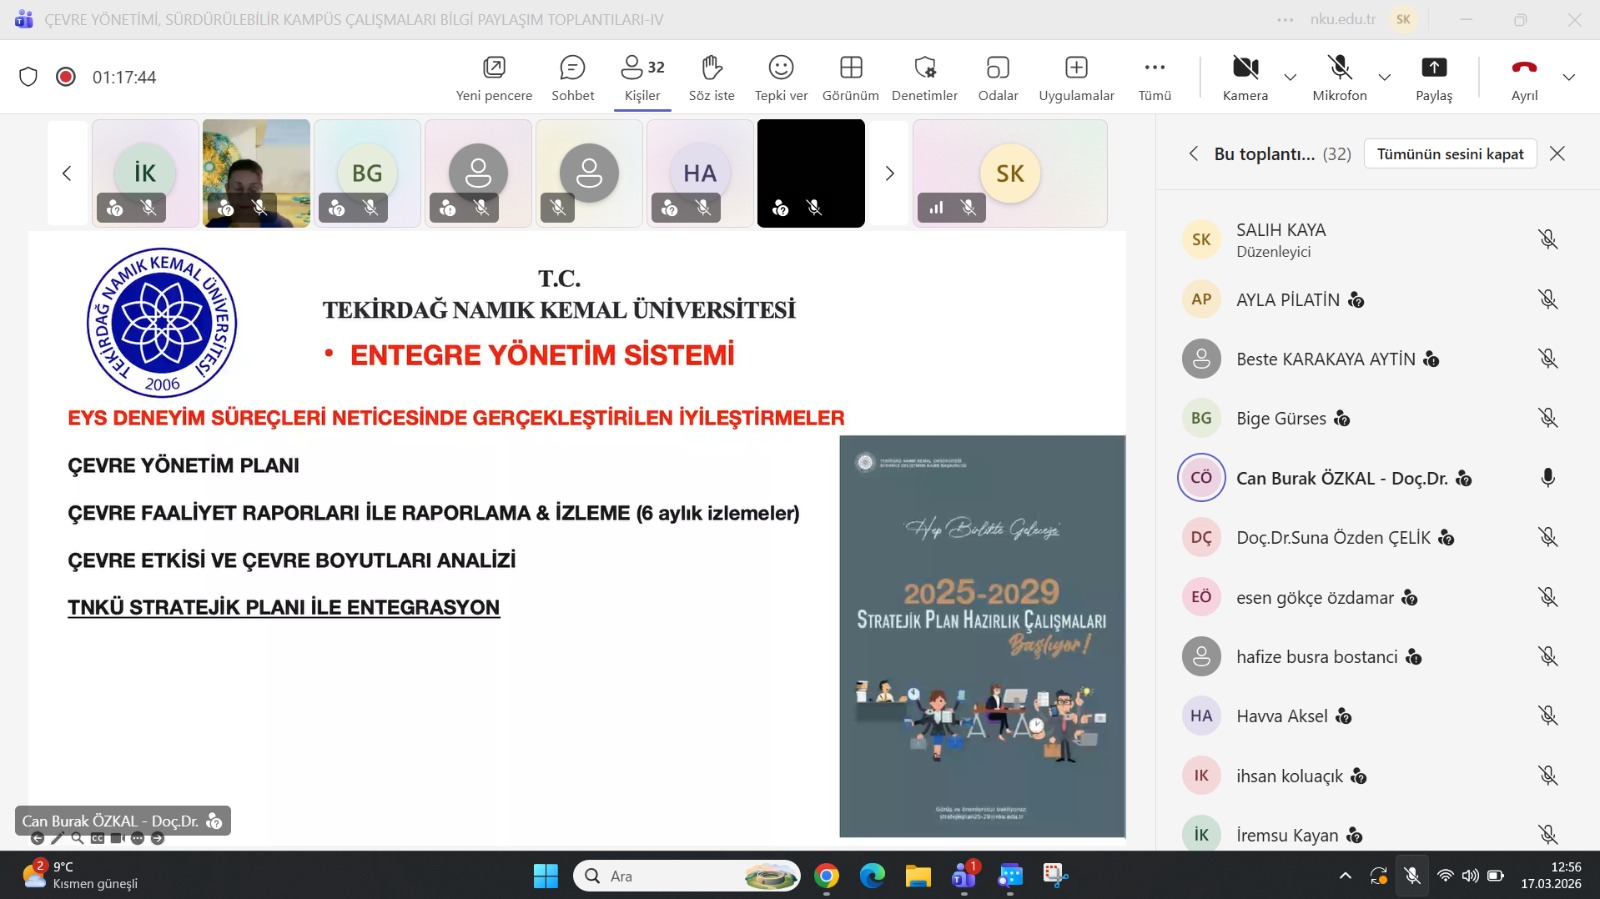
Task: Toggle Beste KARAKAYA AYTİN's microphone icon
Action: click(1548, 358)
